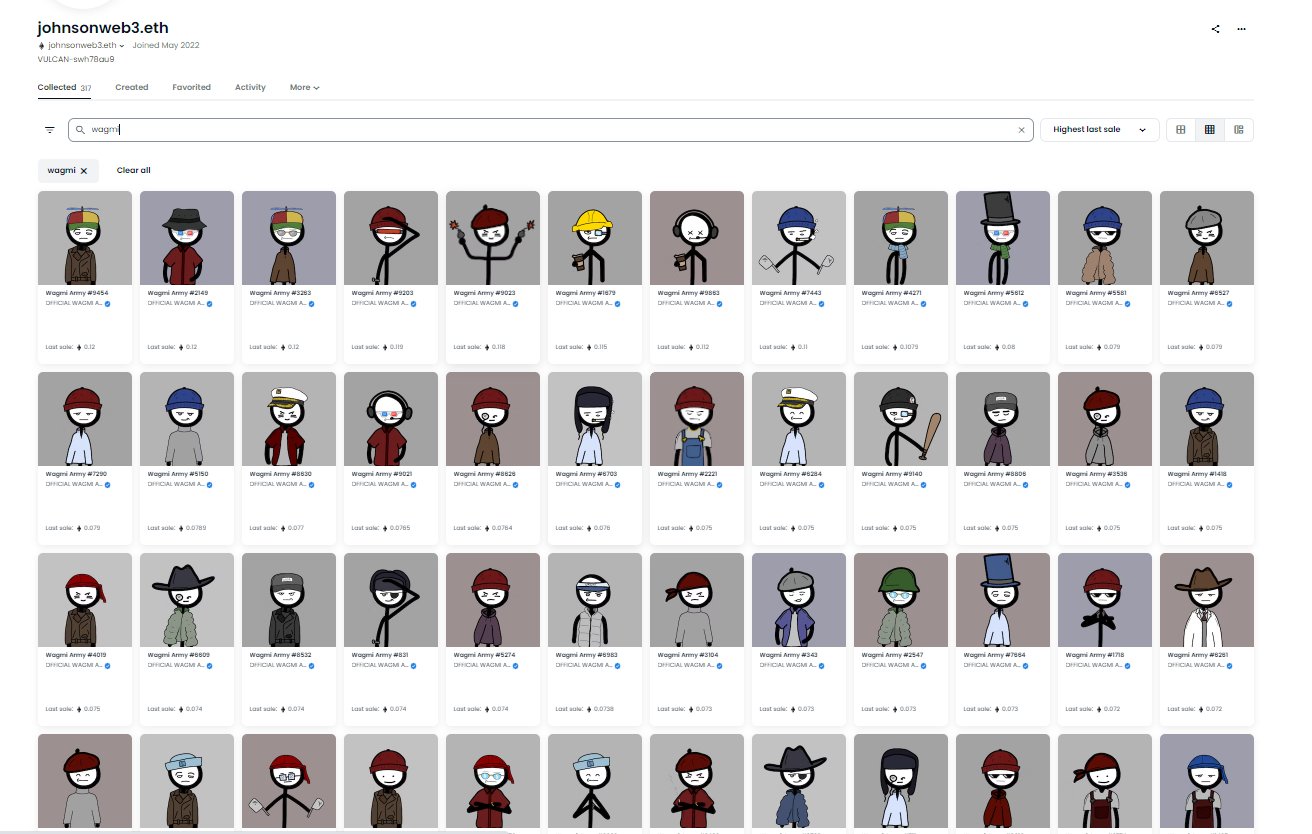Open the Highest last sale sort dropdown
This screenshot has height=834, width=1312.
[x=1100, y=130]
